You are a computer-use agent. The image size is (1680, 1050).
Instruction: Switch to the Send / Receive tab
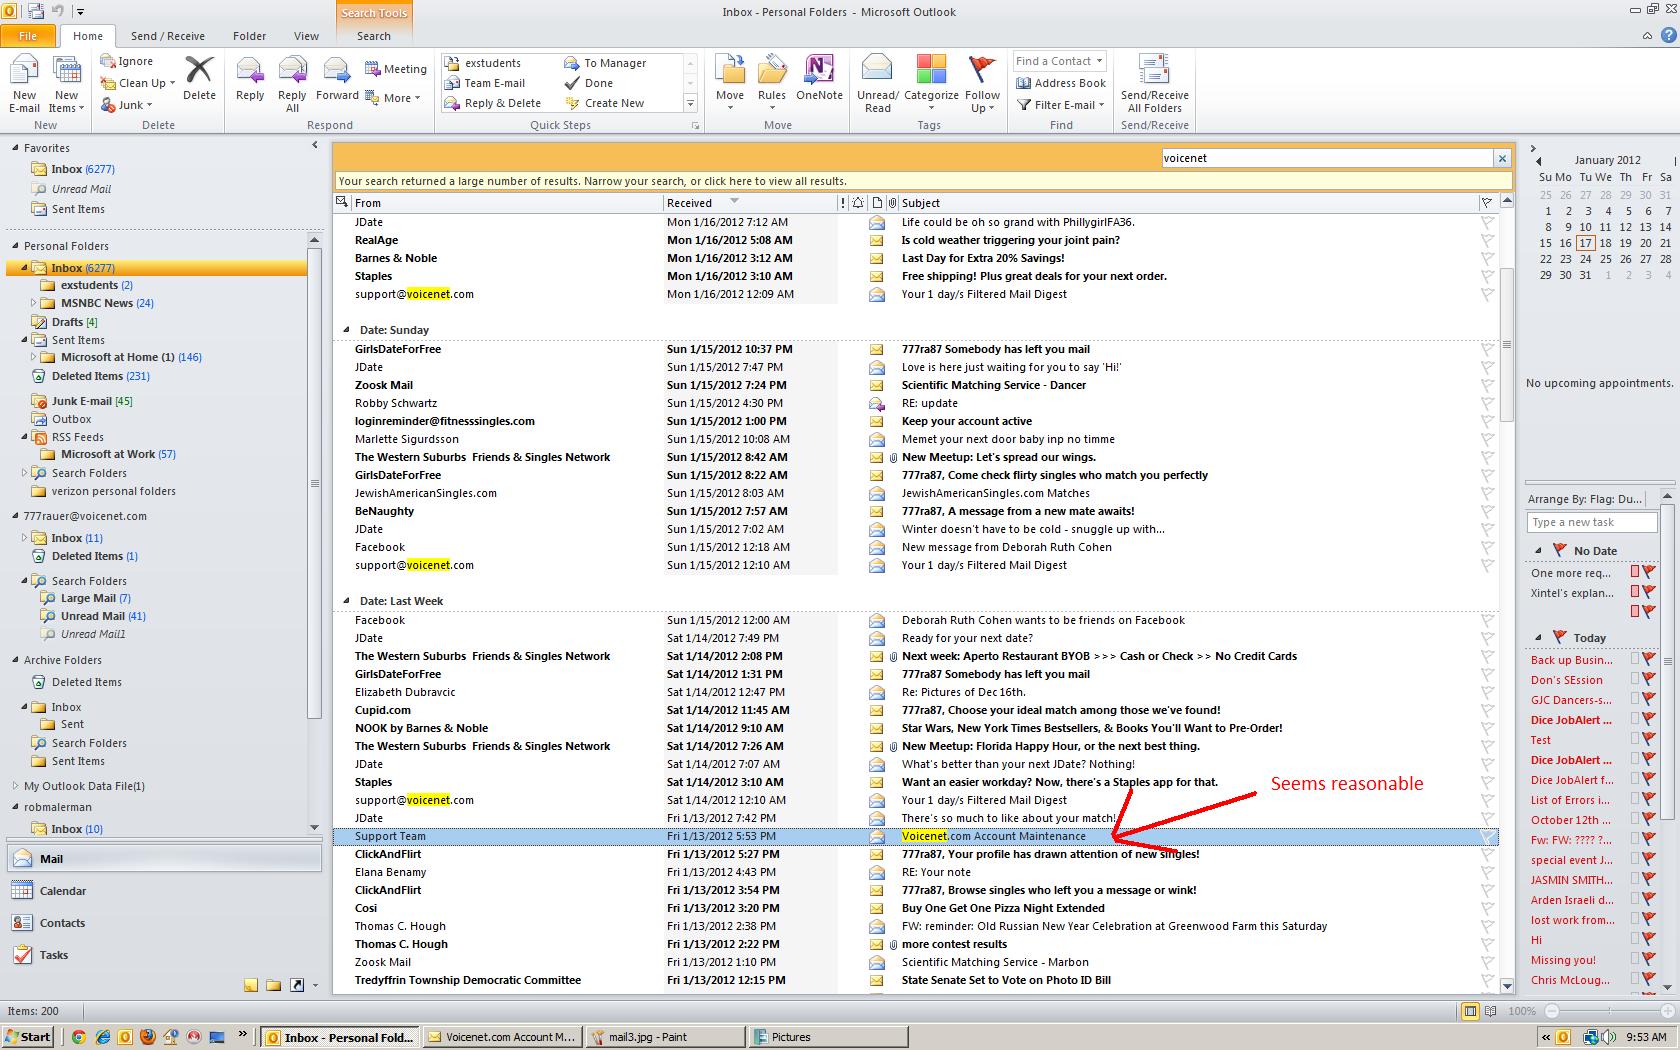[x=167, y=36]
